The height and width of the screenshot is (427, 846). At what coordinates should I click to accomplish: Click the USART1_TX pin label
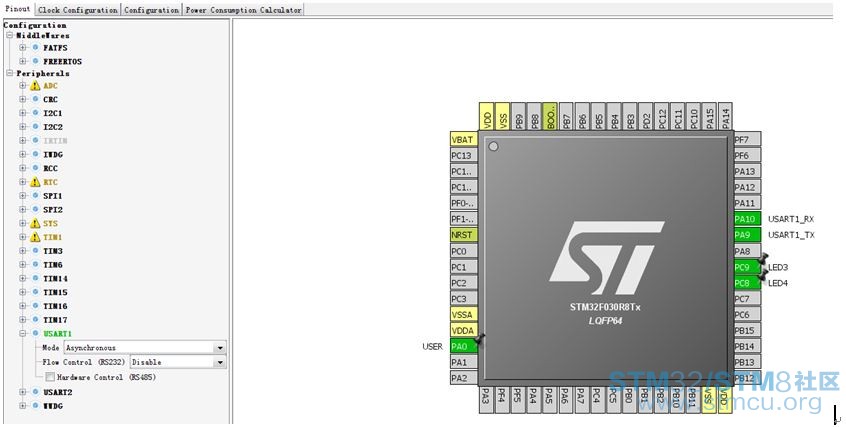(791, 235)
